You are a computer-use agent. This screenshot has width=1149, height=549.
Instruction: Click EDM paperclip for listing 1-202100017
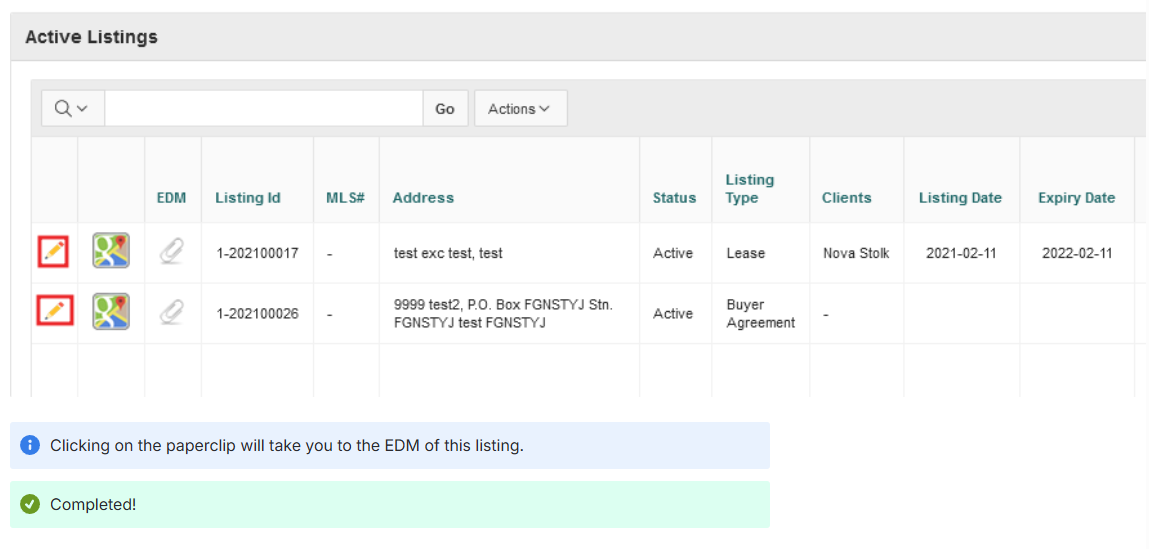point(172,252)
